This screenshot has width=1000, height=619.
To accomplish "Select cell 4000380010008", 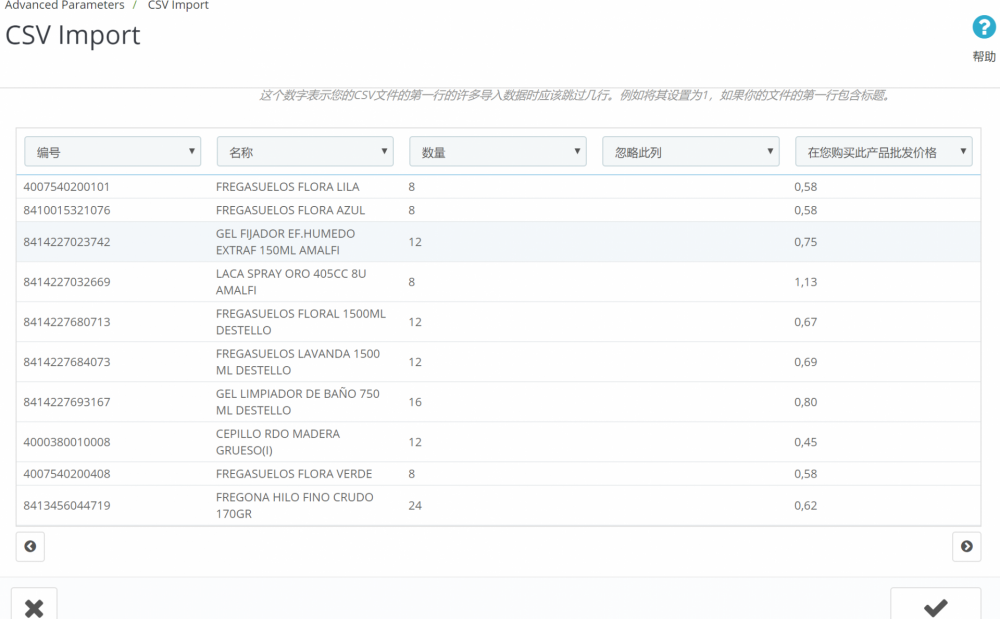I will pyautogui.click(x=66, y=442).
